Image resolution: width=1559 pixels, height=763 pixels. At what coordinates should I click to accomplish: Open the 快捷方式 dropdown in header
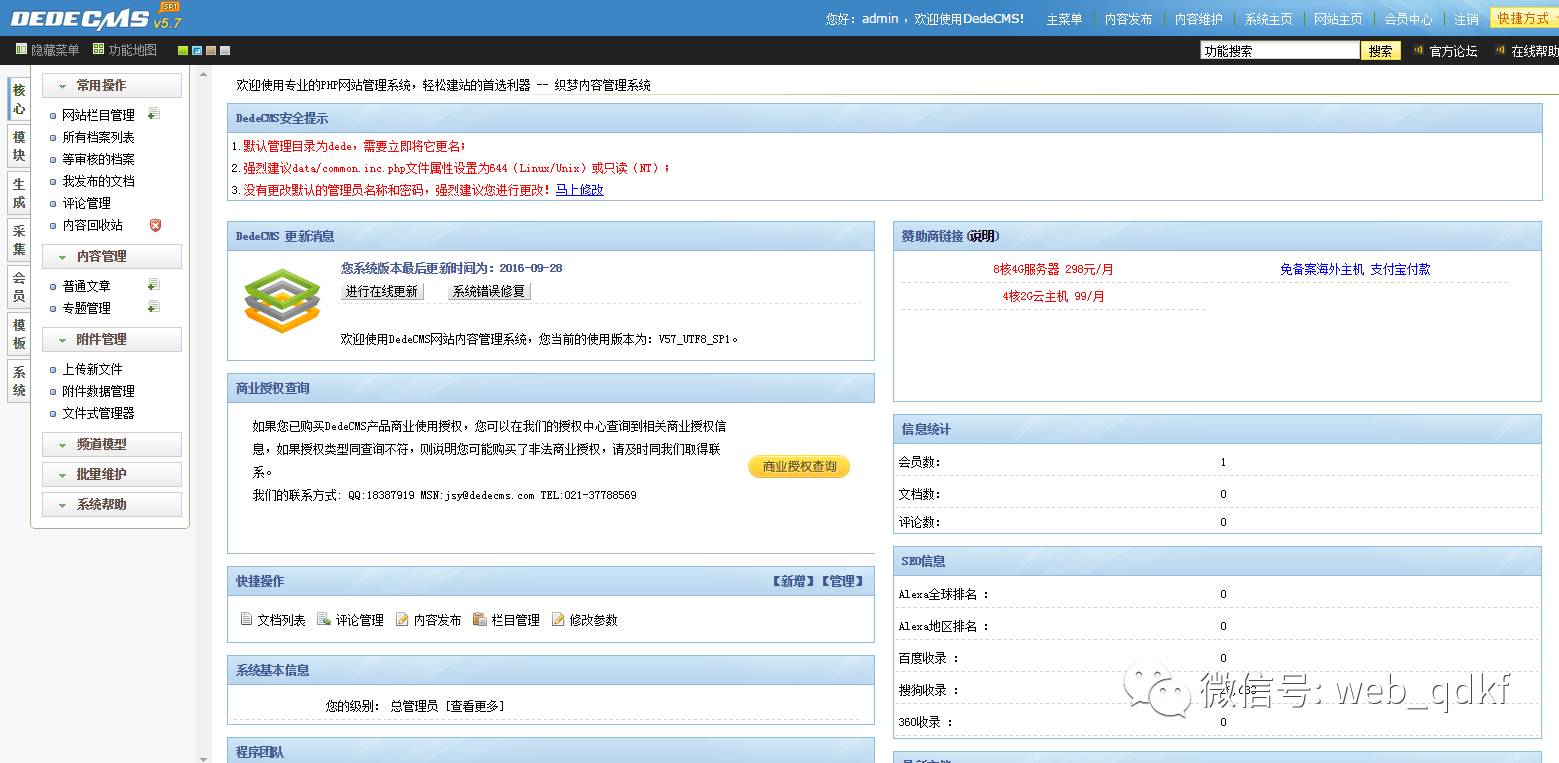pyautogui.click(x=1523, y=18)
